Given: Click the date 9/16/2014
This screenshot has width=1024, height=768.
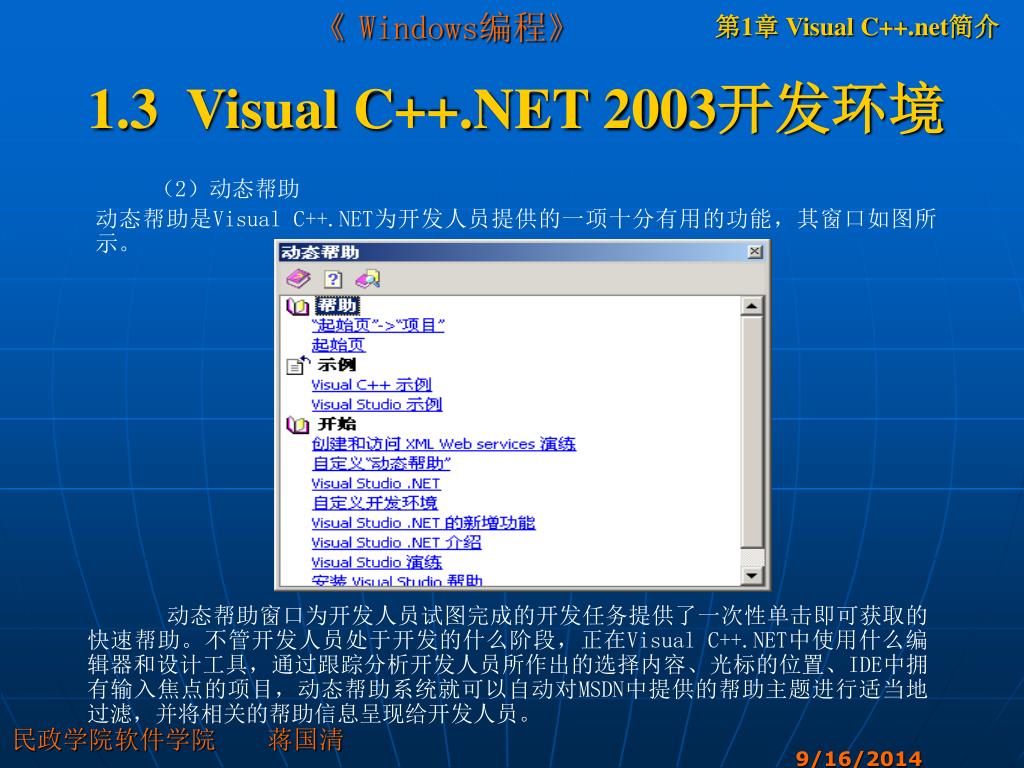Looking at the screenshot, I should tap(859, 758).
